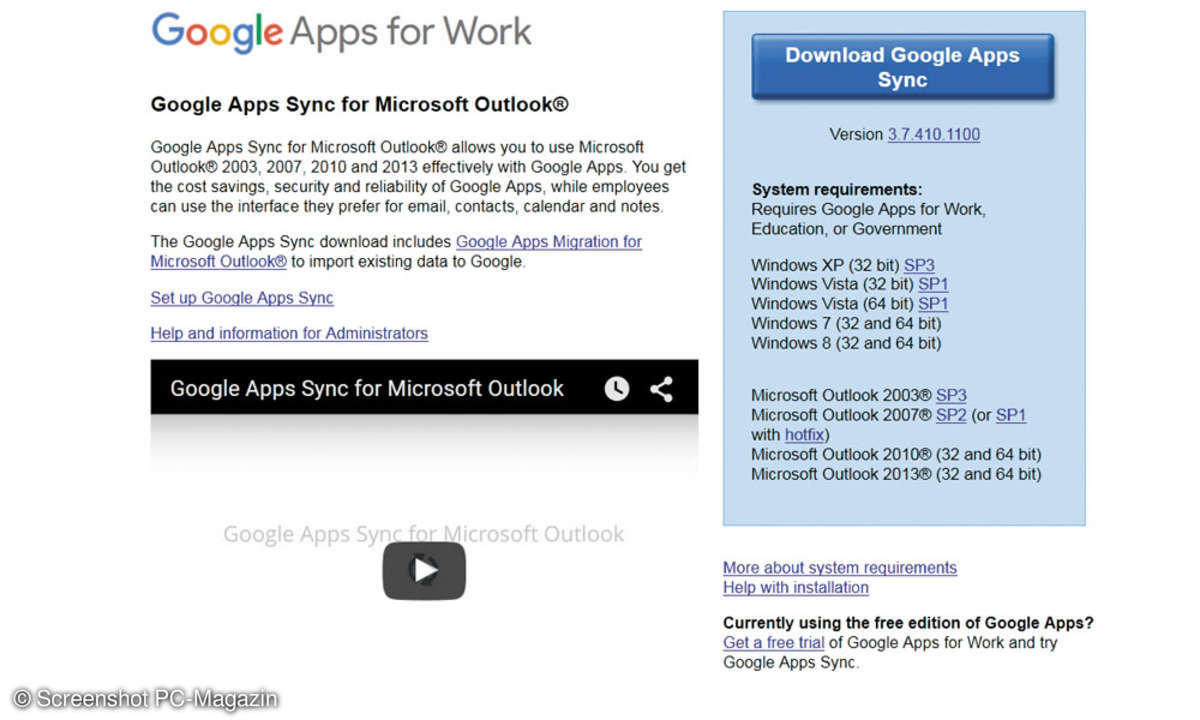The width and height of the screenshot is (1200, 720).
Task: Click Windows 7 (32 and 64 bit) text
Action: (846, 323)
